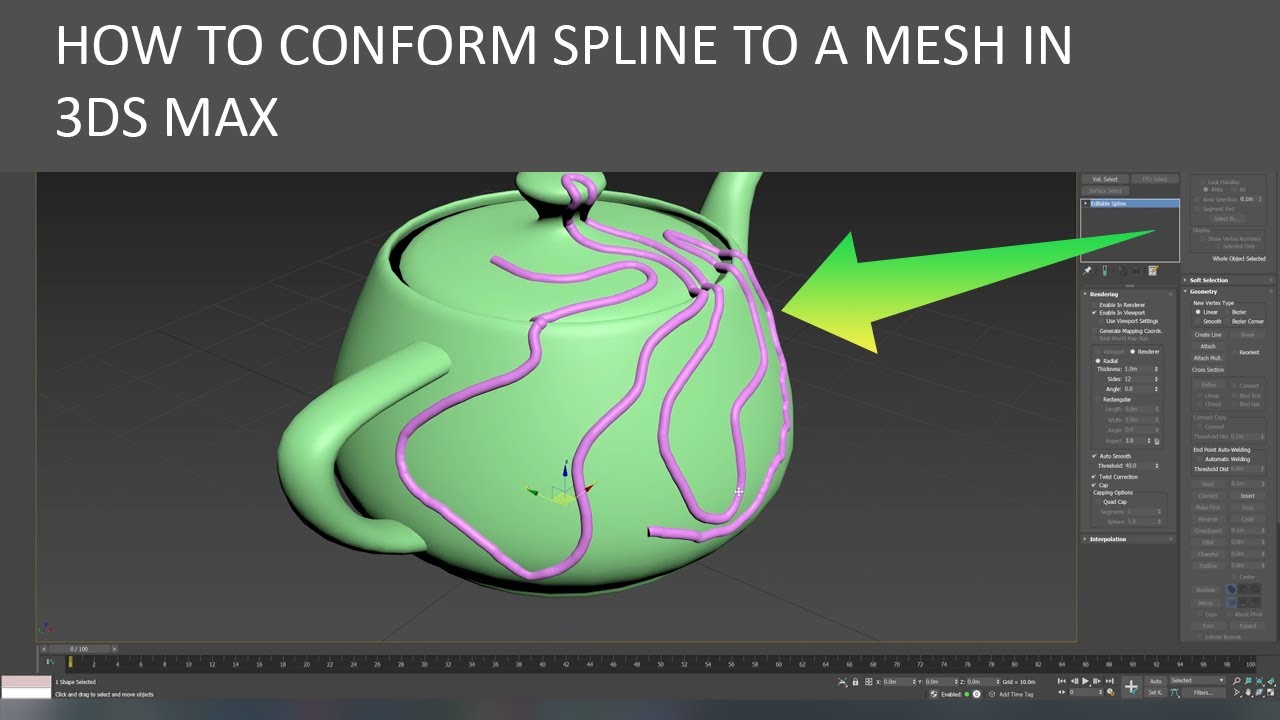This screenshot has width=1280, height=720.
Task: Toggle Enable In Viewport checkbox
Action: point(1094,313)
